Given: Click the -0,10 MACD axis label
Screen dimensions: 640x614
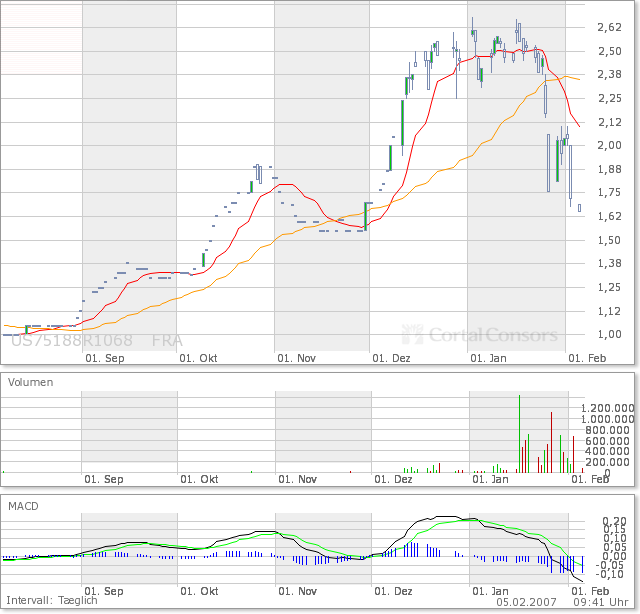Looking at the screenshot, I should click(611, 574).
